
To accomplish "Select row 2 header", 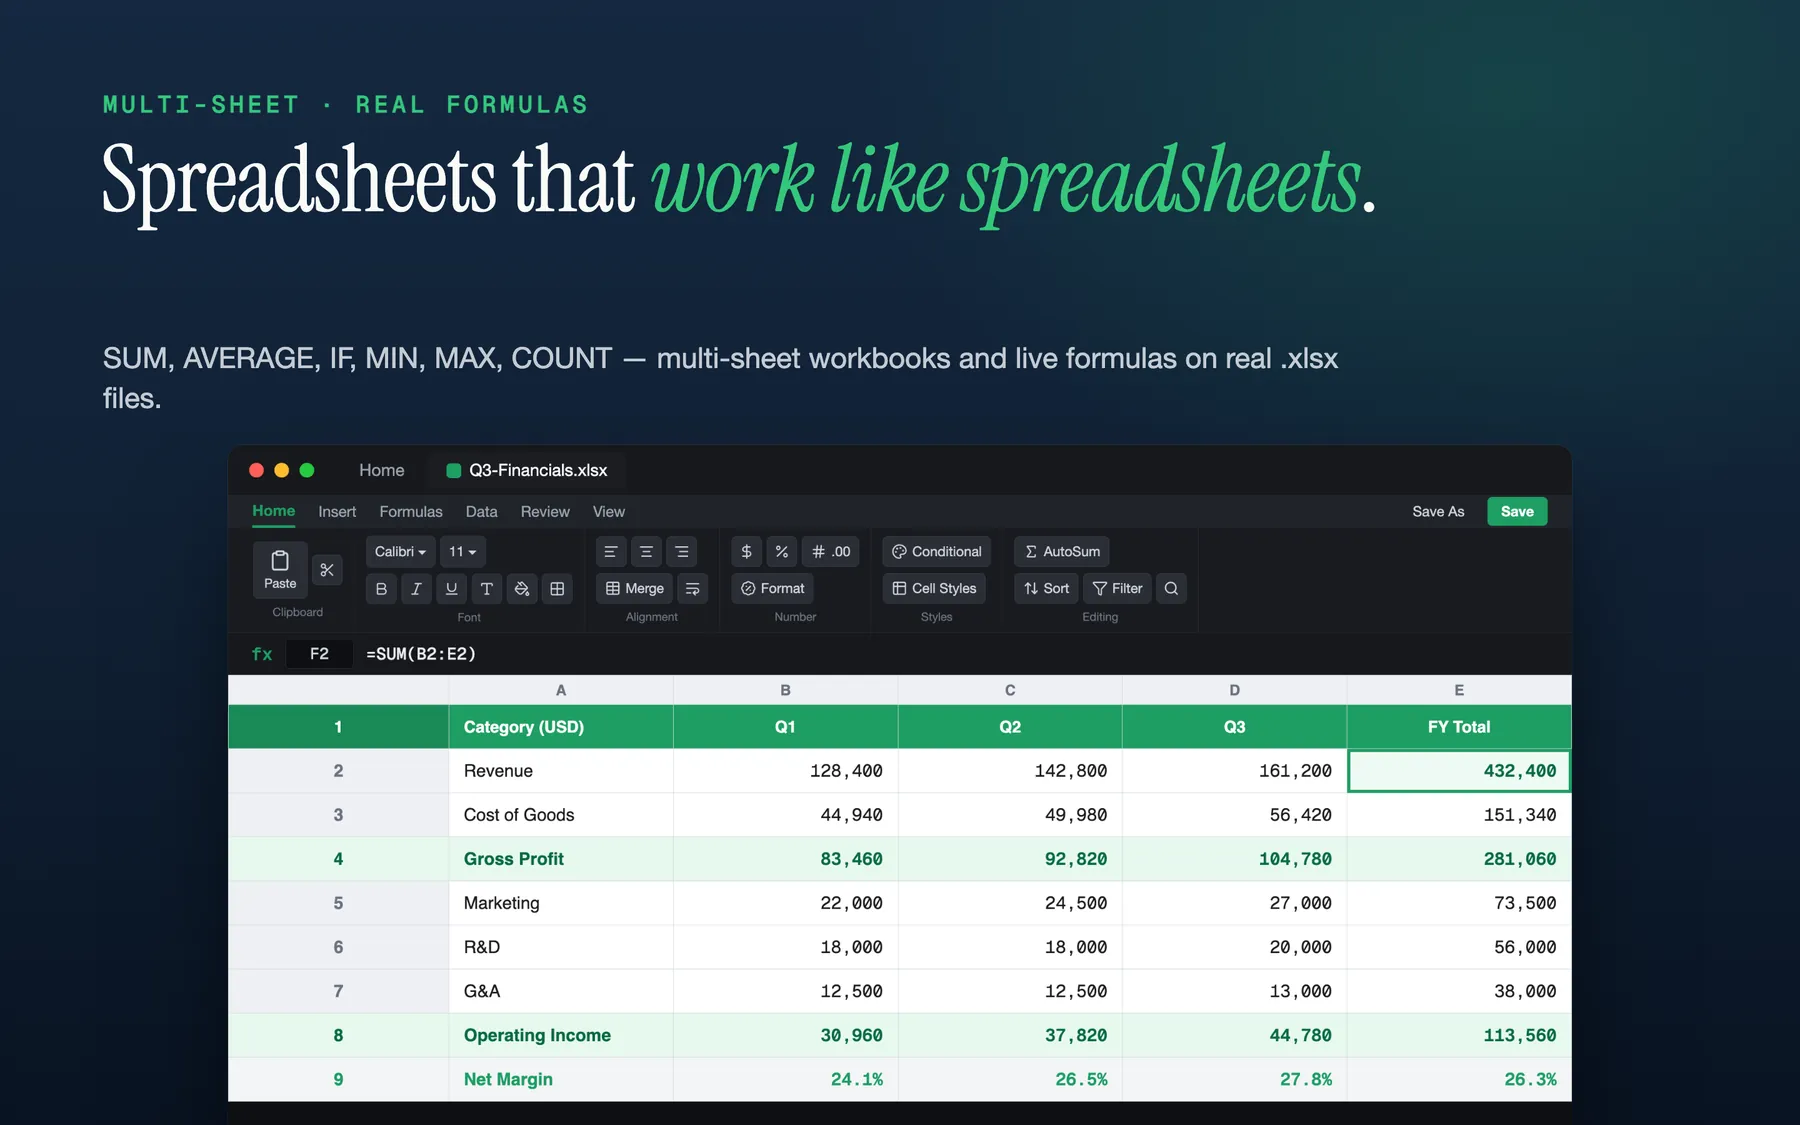I will click(338, 771).
